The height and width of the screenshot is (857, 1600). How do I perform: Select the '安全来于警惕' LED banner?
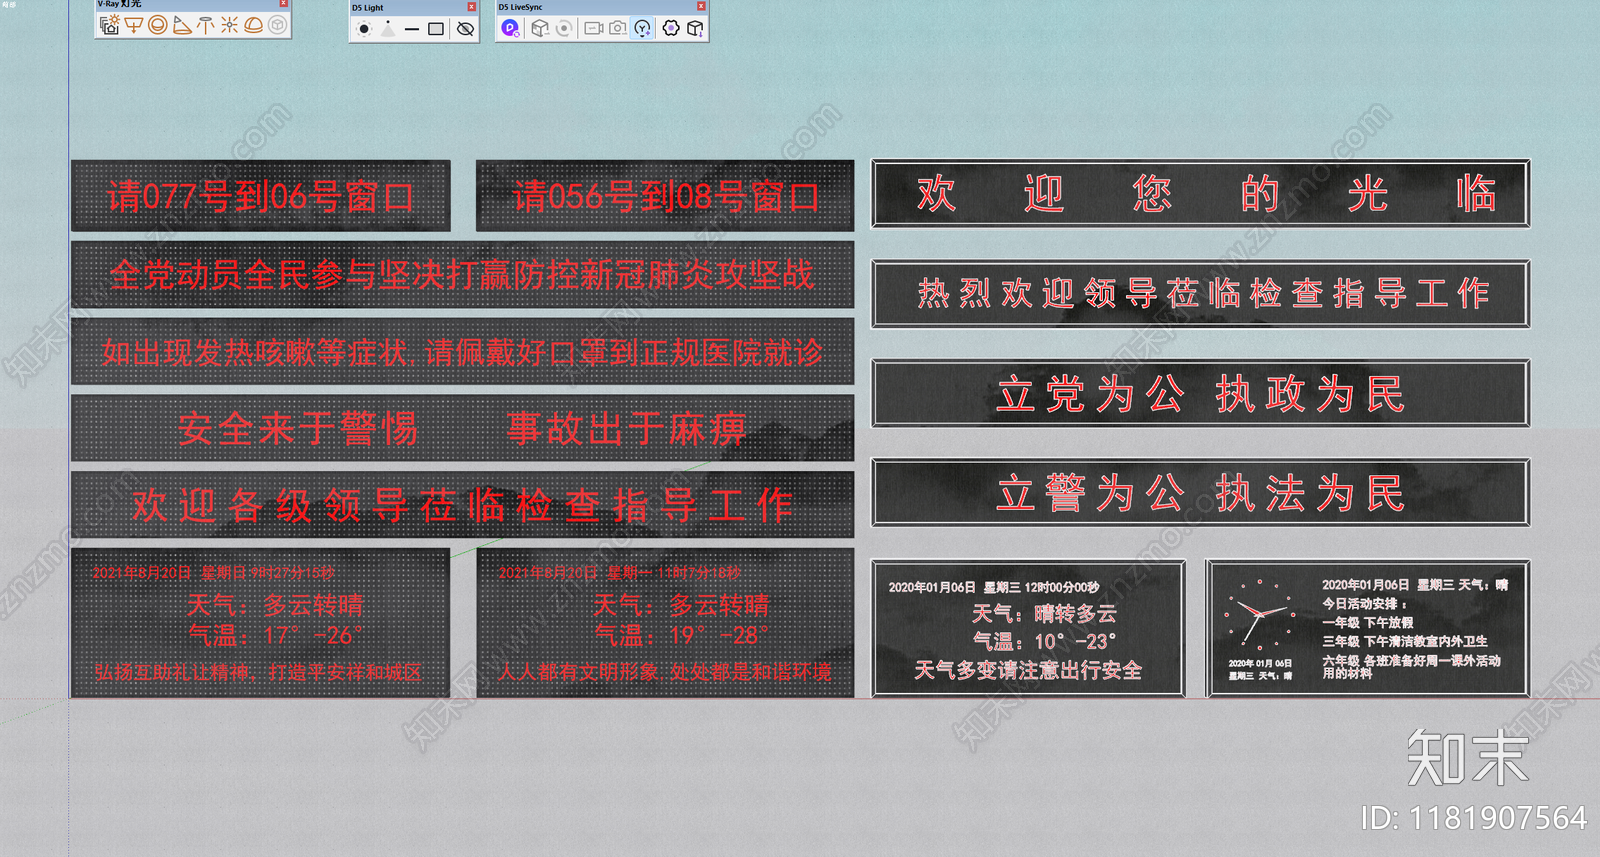click(463, 429)
